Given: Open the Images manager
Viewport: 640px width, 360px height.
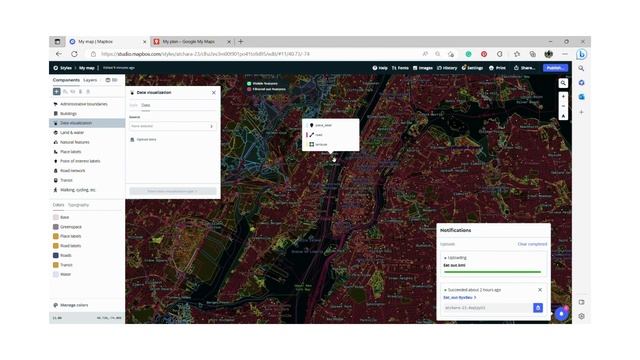Looking at the screenshot, I should point(423,68).
